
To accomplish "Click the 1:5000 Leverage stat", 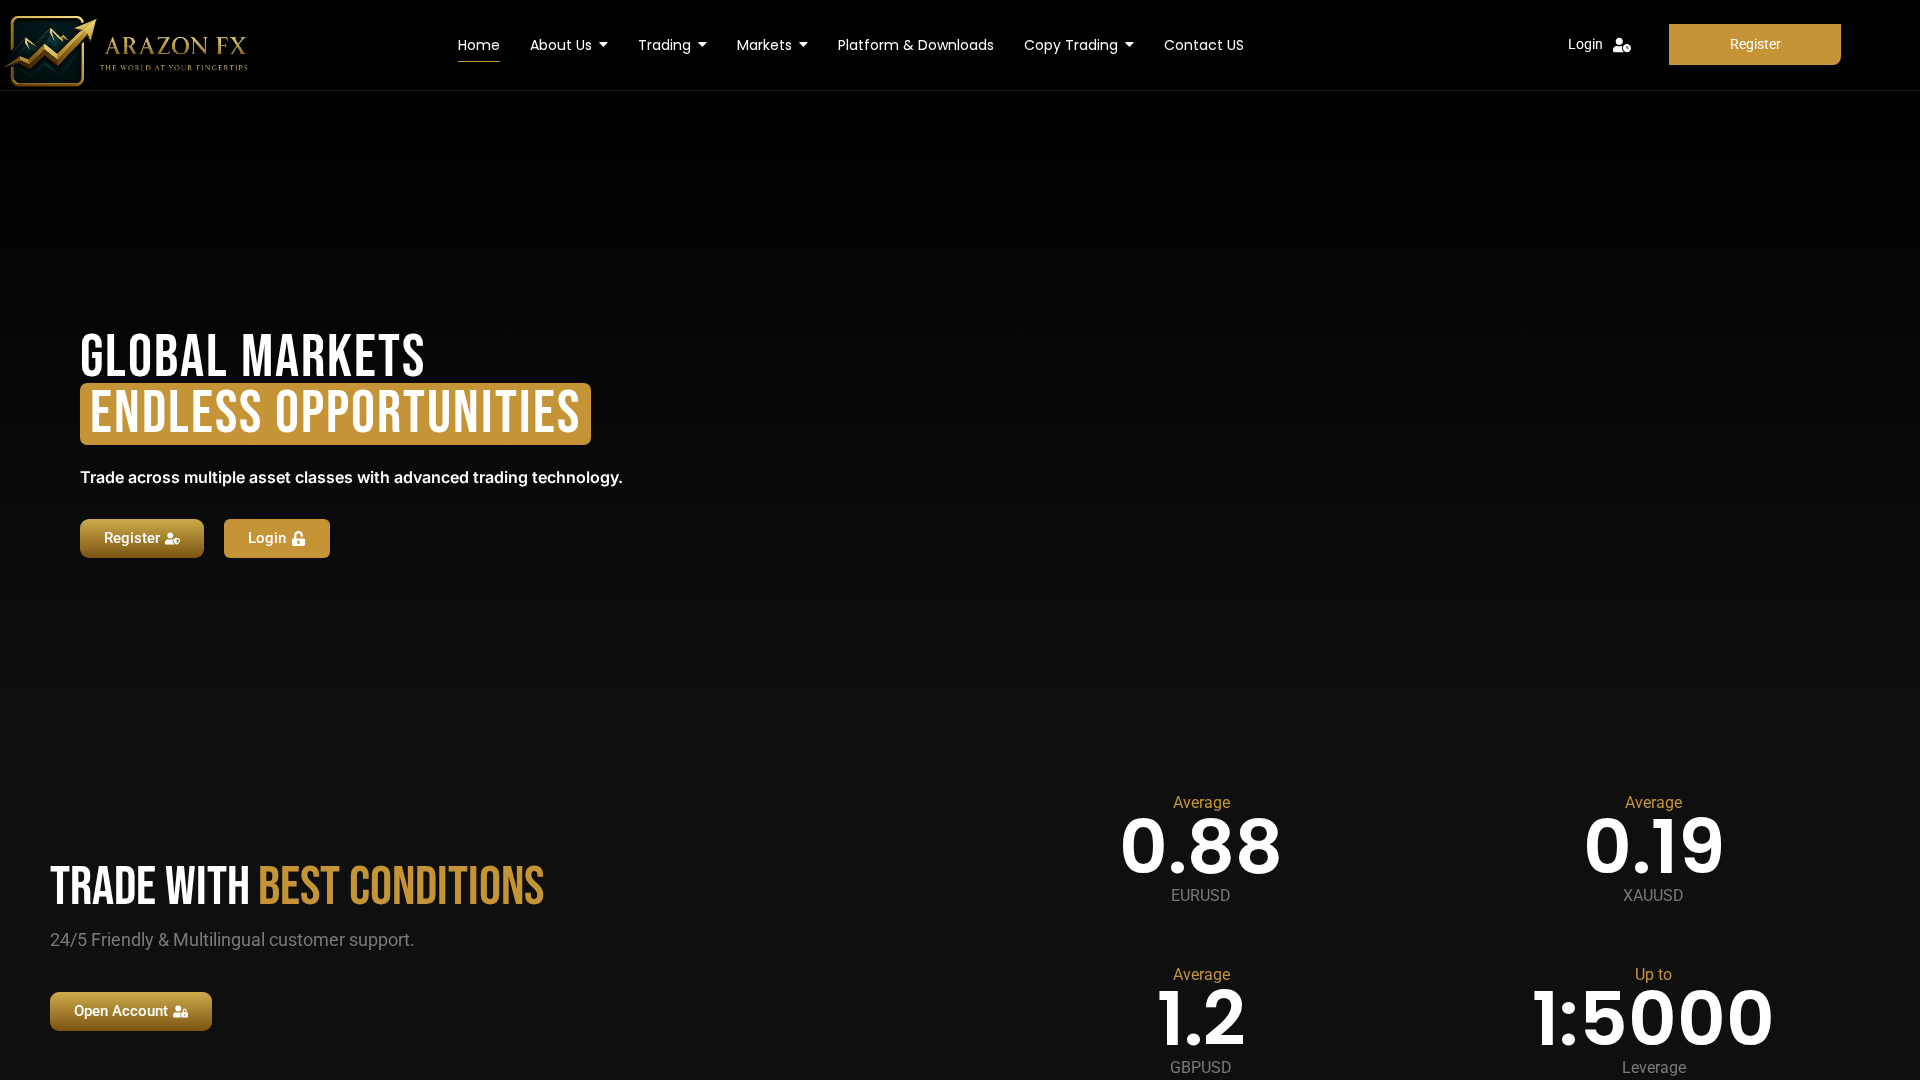I will [1652, 1017].
